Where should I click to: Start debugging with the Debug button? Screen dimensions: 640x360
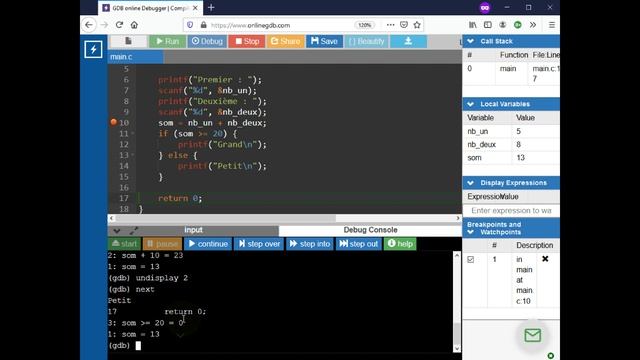click(x=207, y=41)
